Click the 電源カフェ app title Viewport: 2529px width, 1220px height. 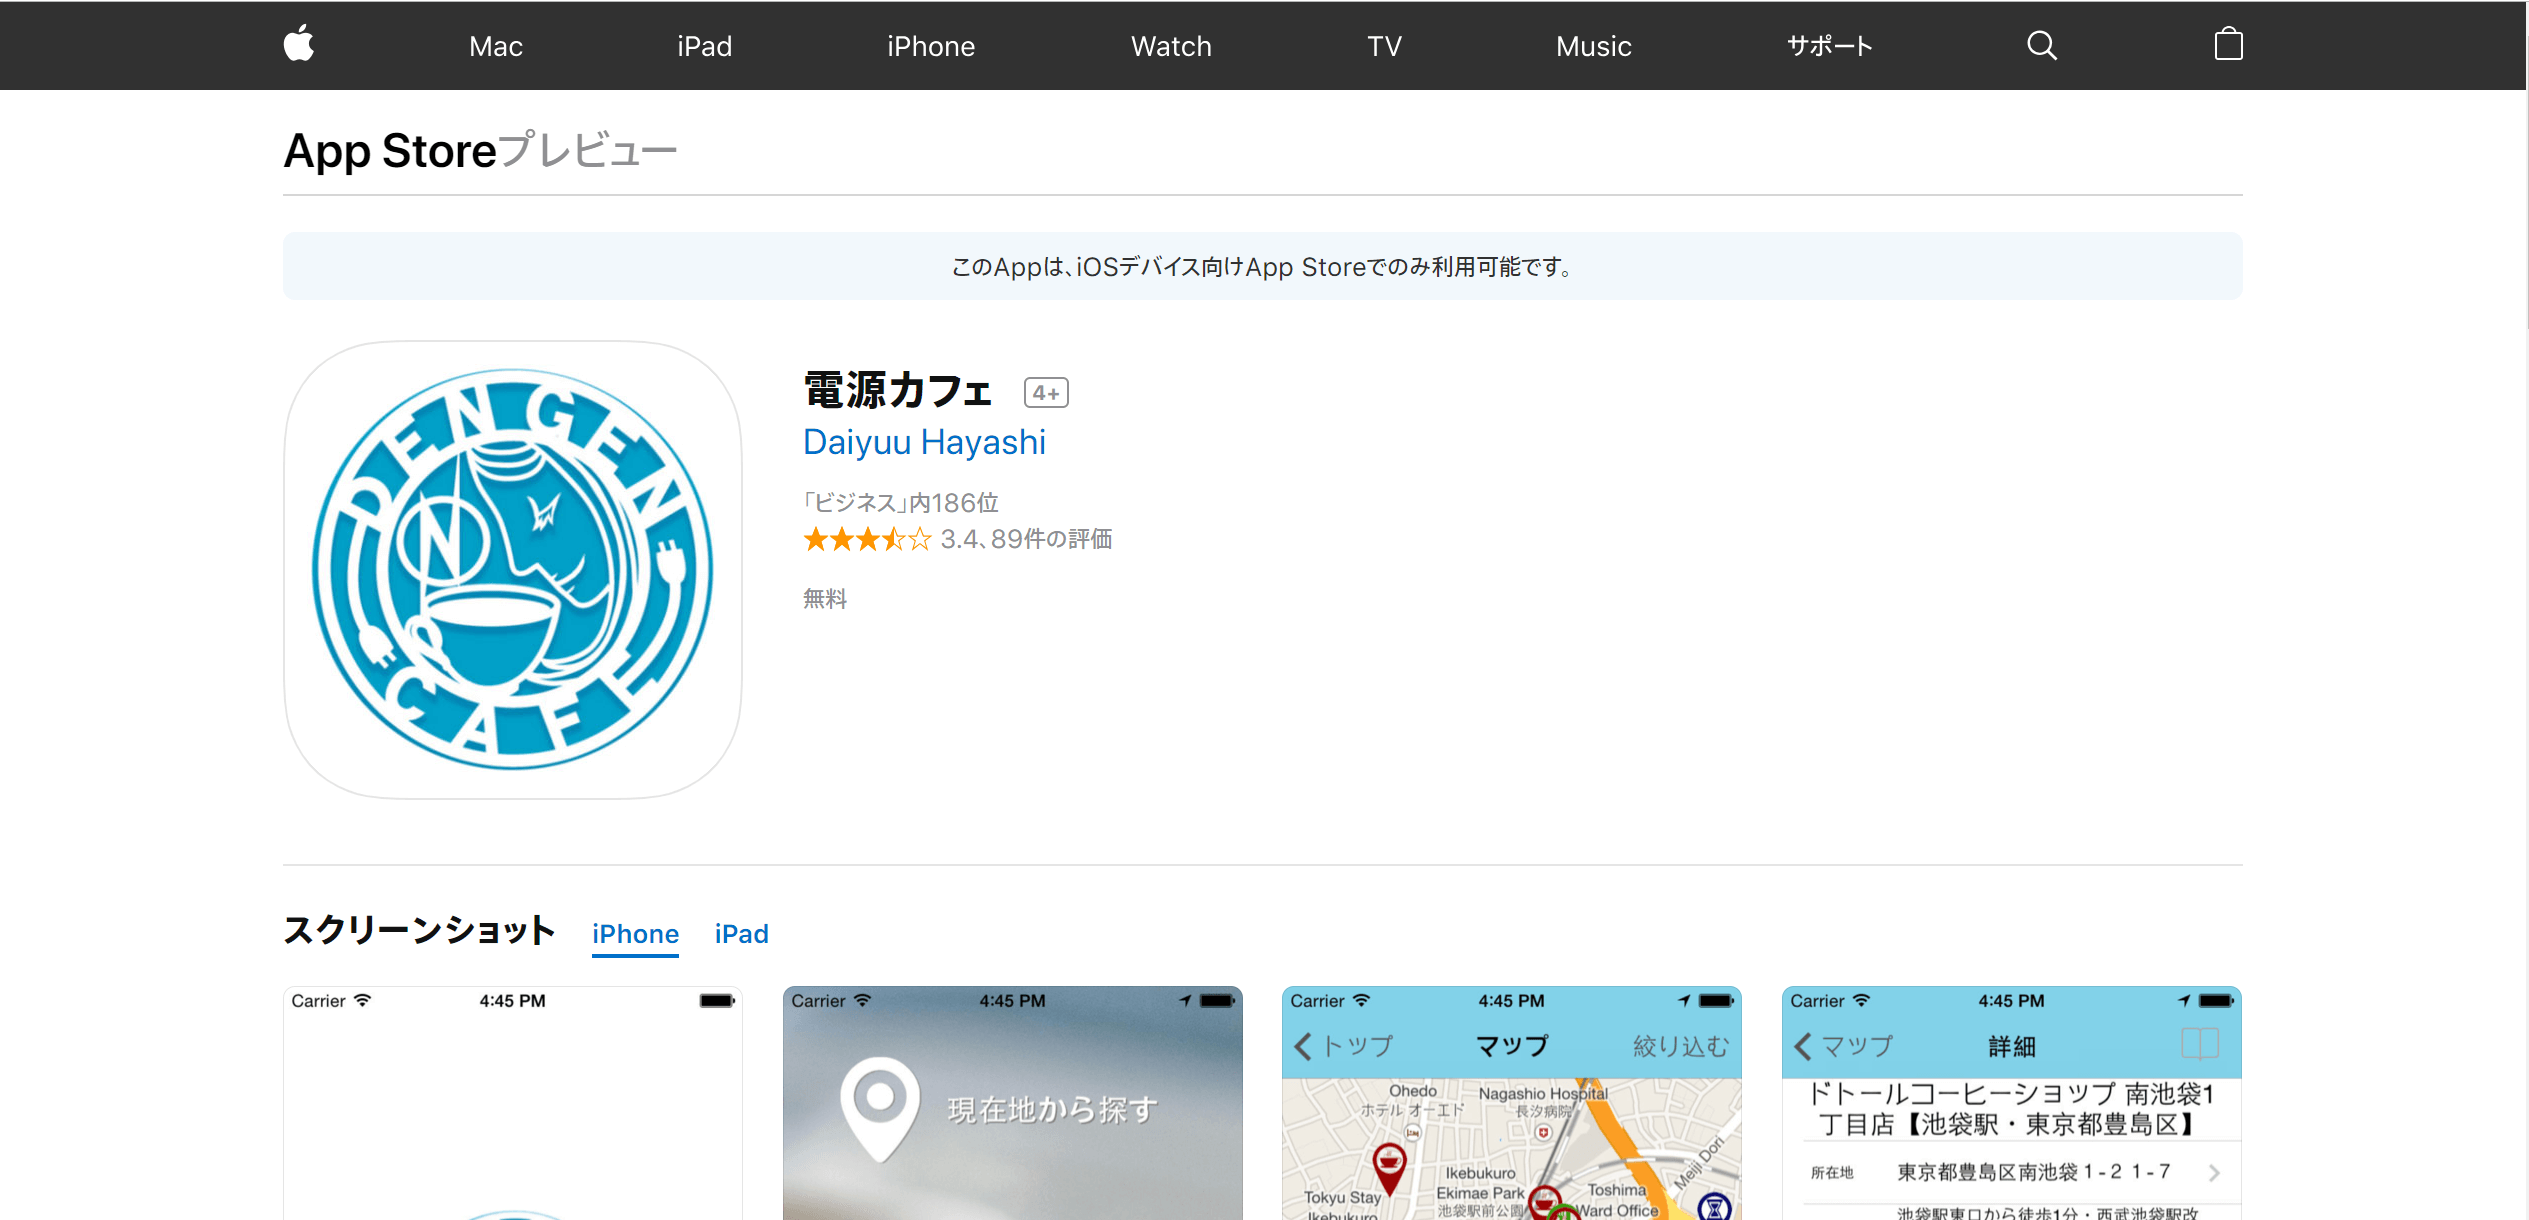(898, 390)
